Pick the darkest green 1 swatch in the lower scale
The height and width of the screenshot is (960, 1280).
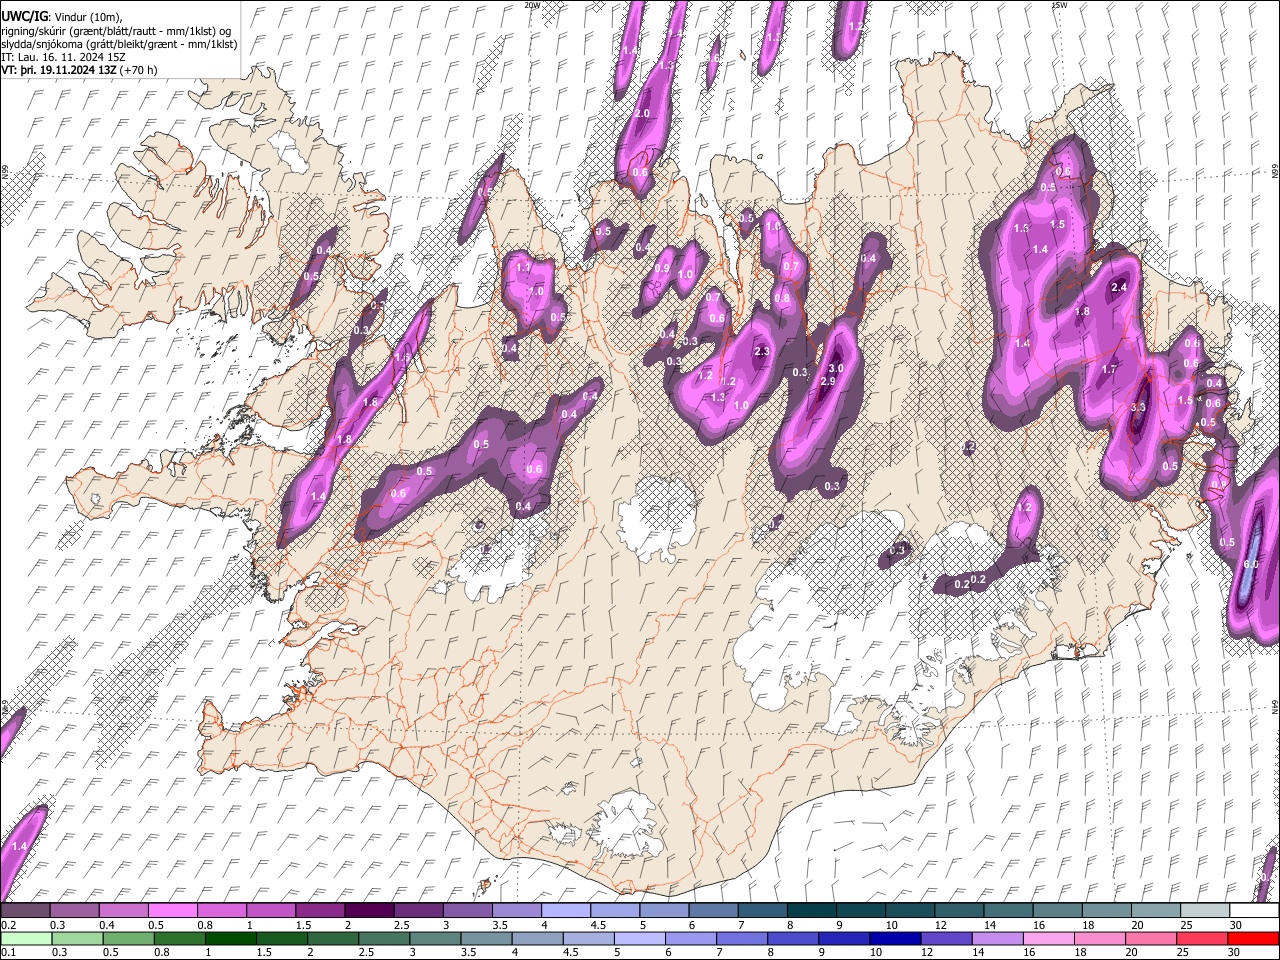[x=232, y=938]
